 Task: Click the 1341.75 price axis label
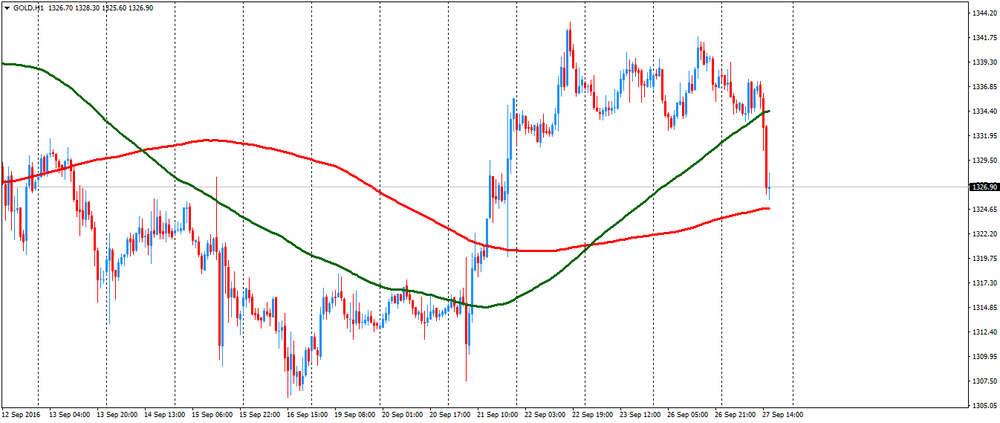(x=985, y=38)
